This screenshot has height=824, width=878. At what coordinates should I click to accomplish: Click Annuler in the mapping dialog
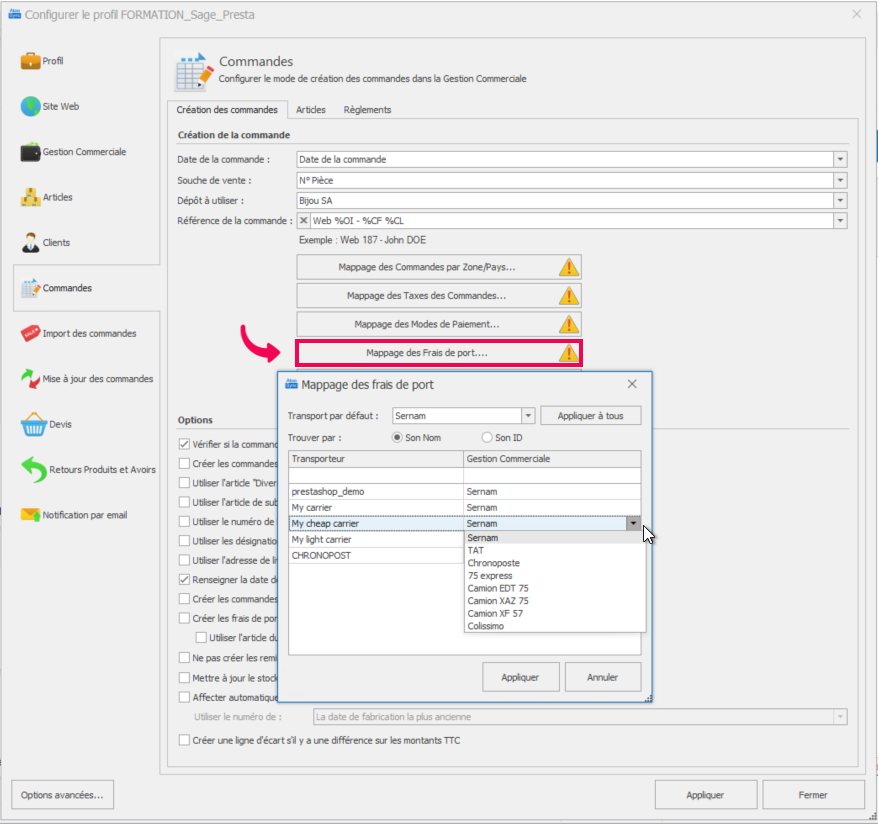(602, 677)
